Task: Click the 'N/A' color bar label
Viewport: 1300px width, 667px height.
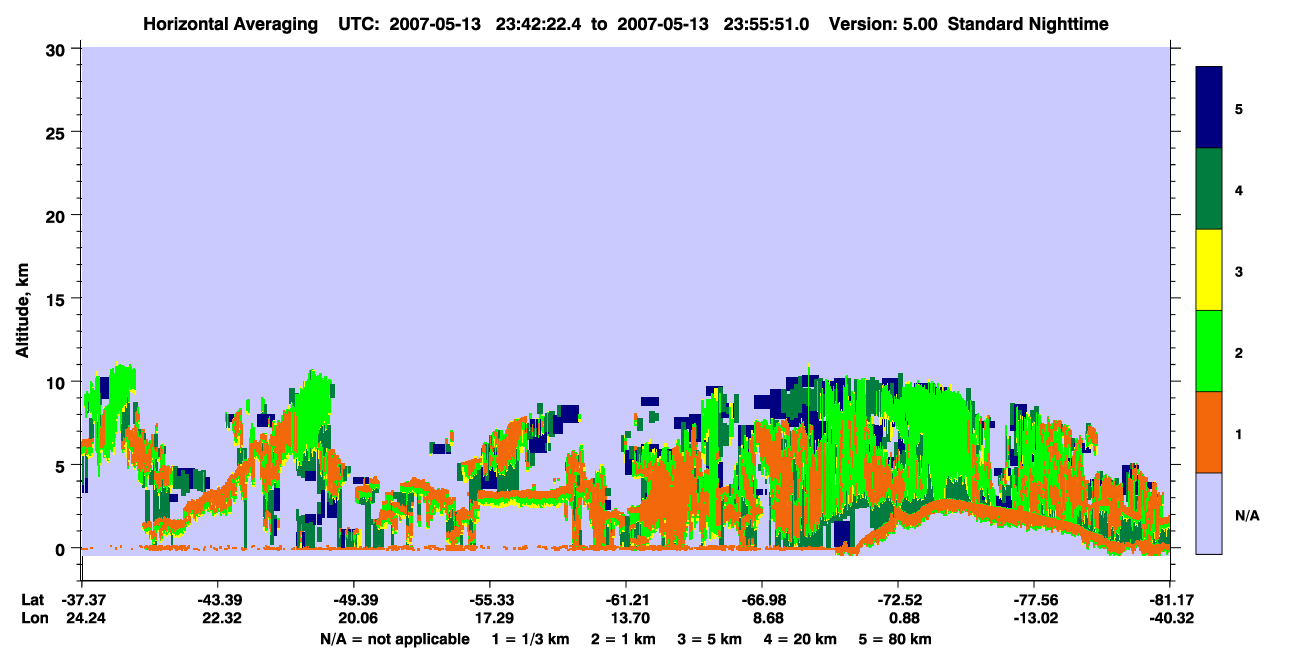Action: point(1246,516)
